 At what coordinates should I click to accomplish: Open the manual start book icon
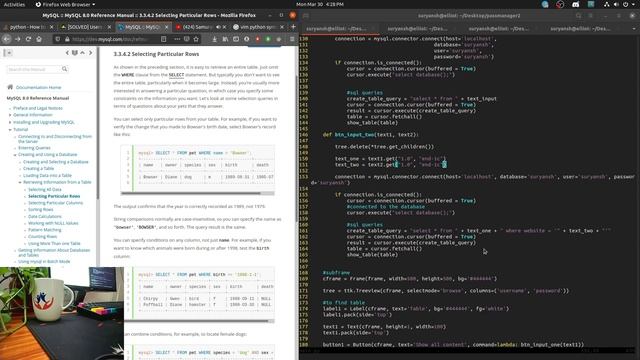point(75,53)
